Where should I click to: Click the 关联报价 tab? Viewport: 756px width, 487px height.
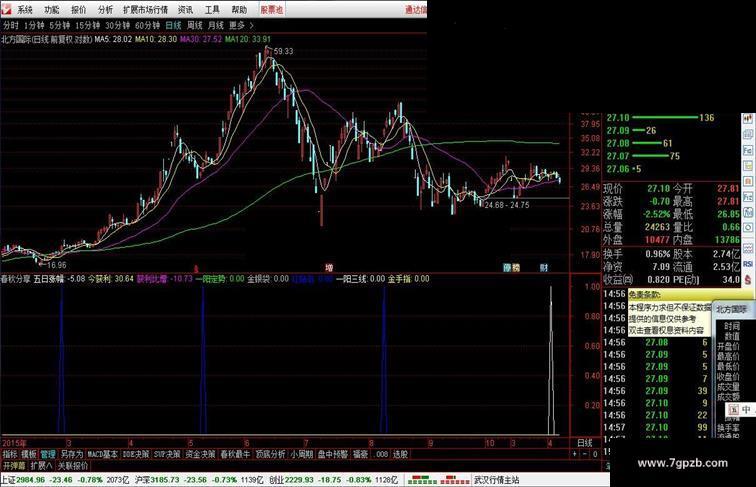pos(73,466)
